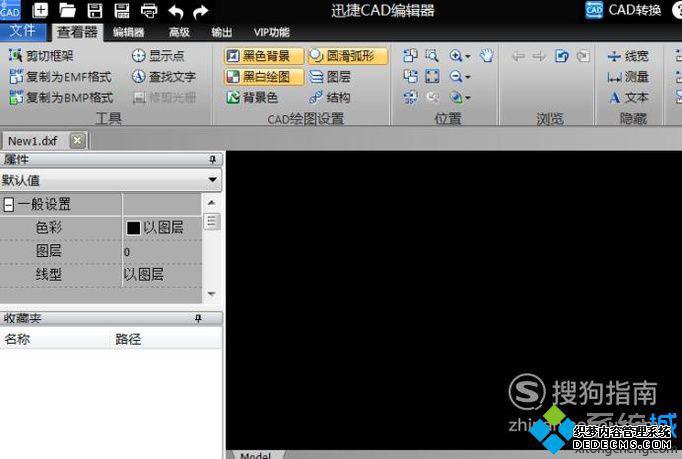Save the drawing with the floppy icon
This screenshot has height=459, width=682.
pyautogui.click(x=94, y=10)
